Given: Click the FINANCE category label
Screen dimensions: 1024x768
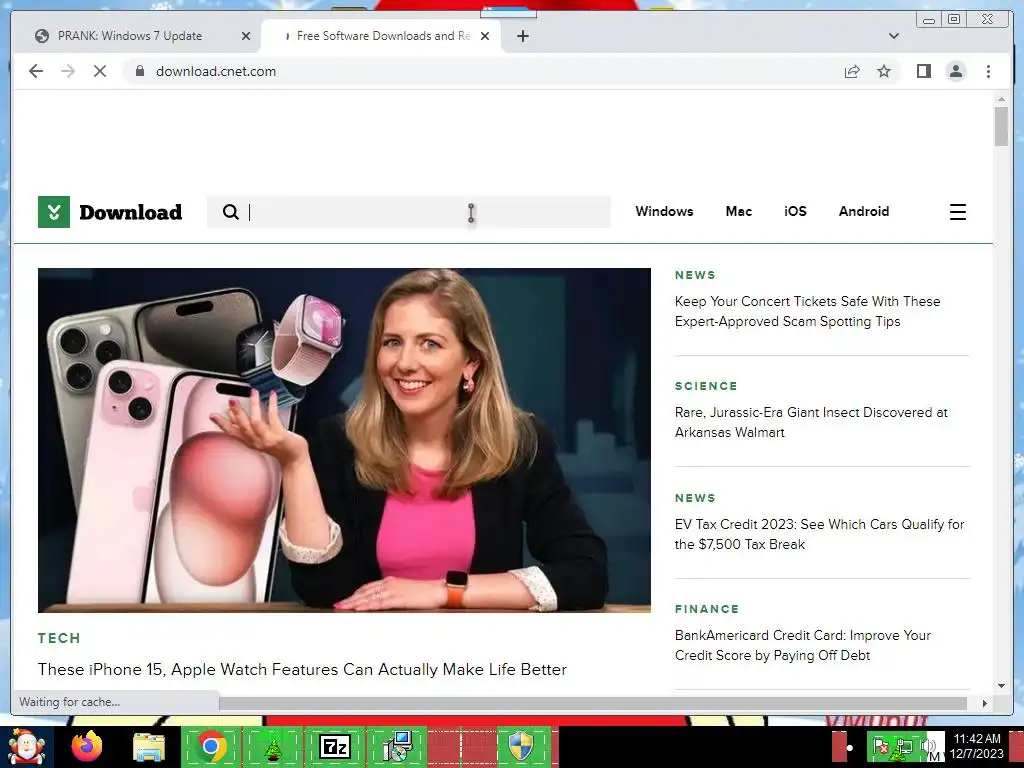Looking at the screenshot, I should [707, 609].
